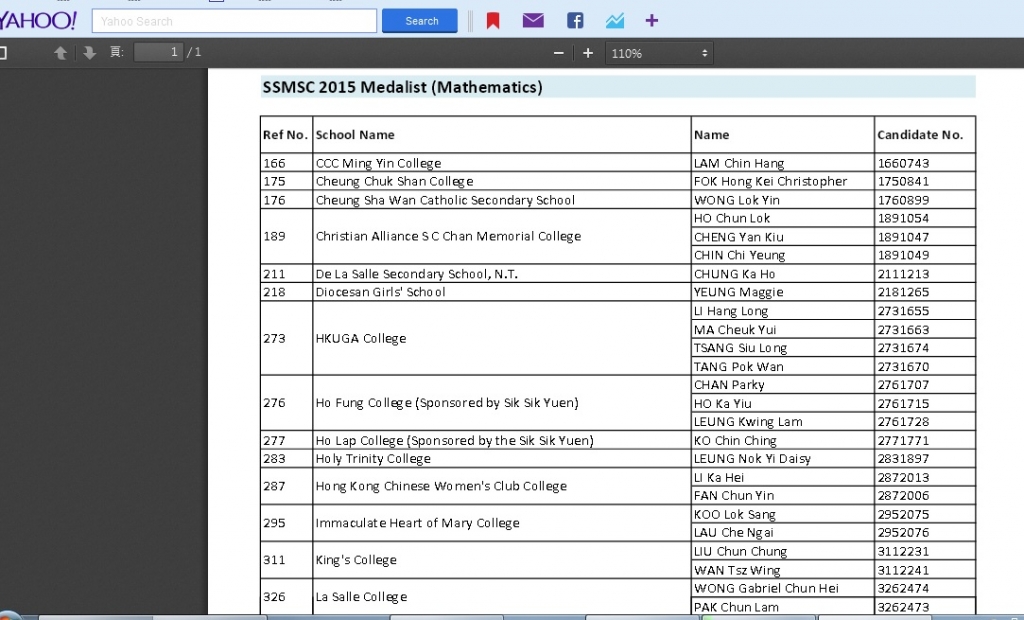This screenshot has height=620, width=1024.
Task: Focus the Yahoo Search text box
Action: [234, 21]
